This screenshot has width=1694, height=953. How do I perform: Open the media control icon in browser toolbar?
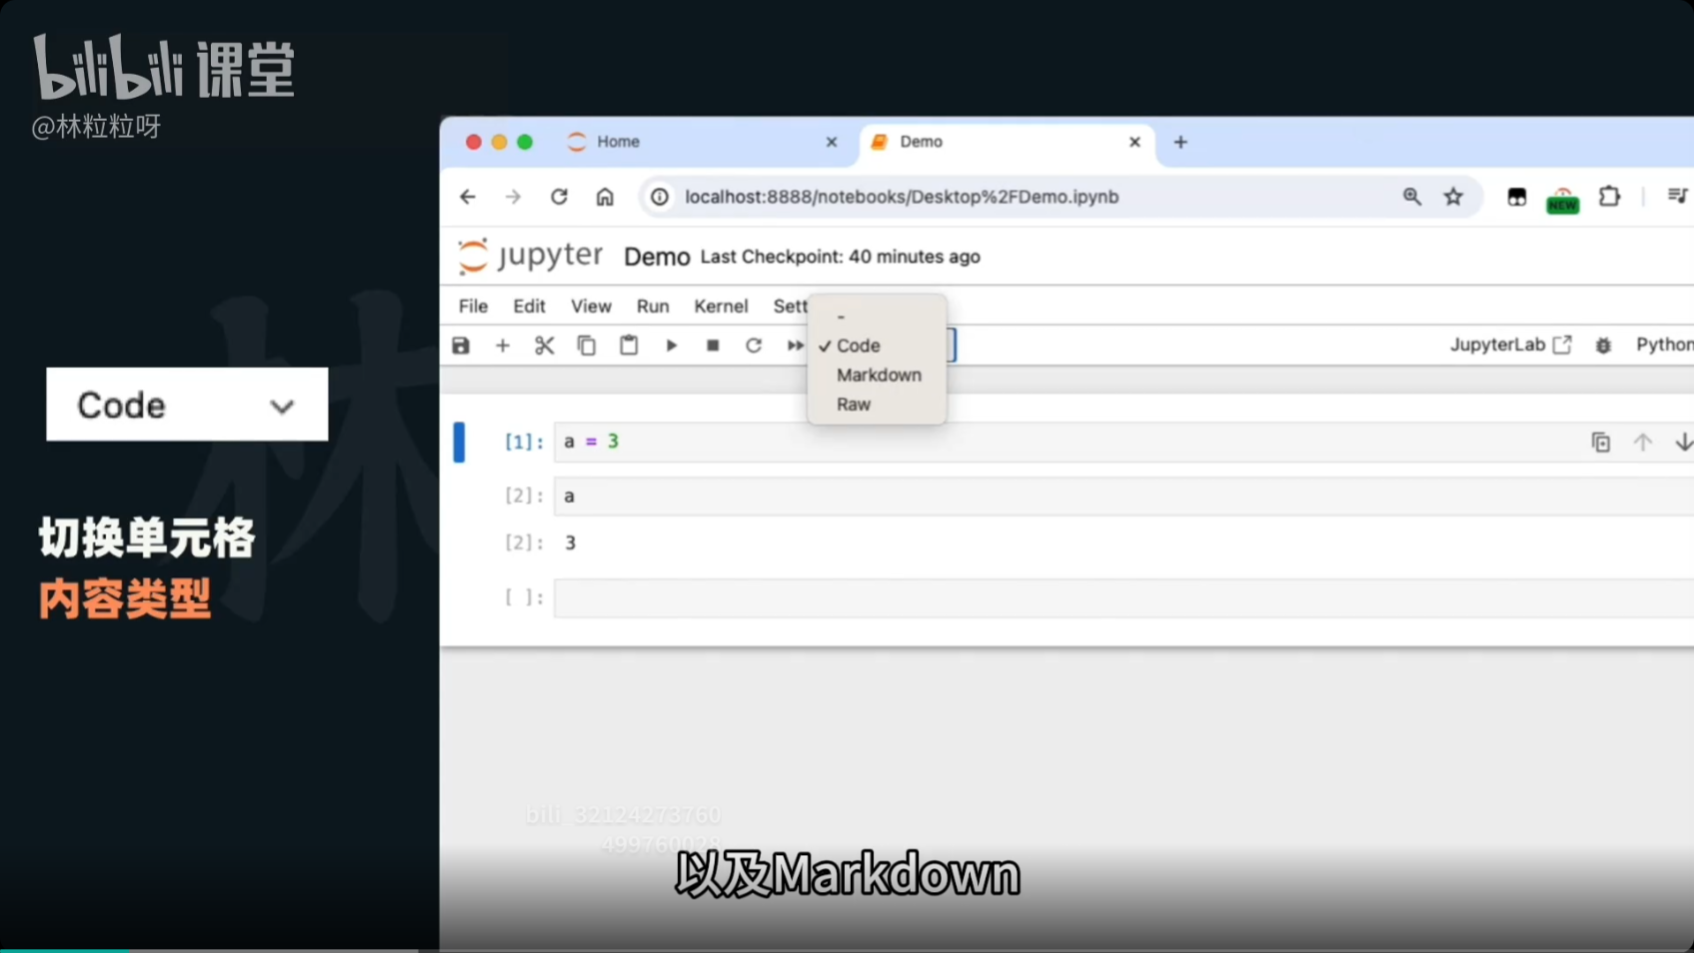(1677, 197)
